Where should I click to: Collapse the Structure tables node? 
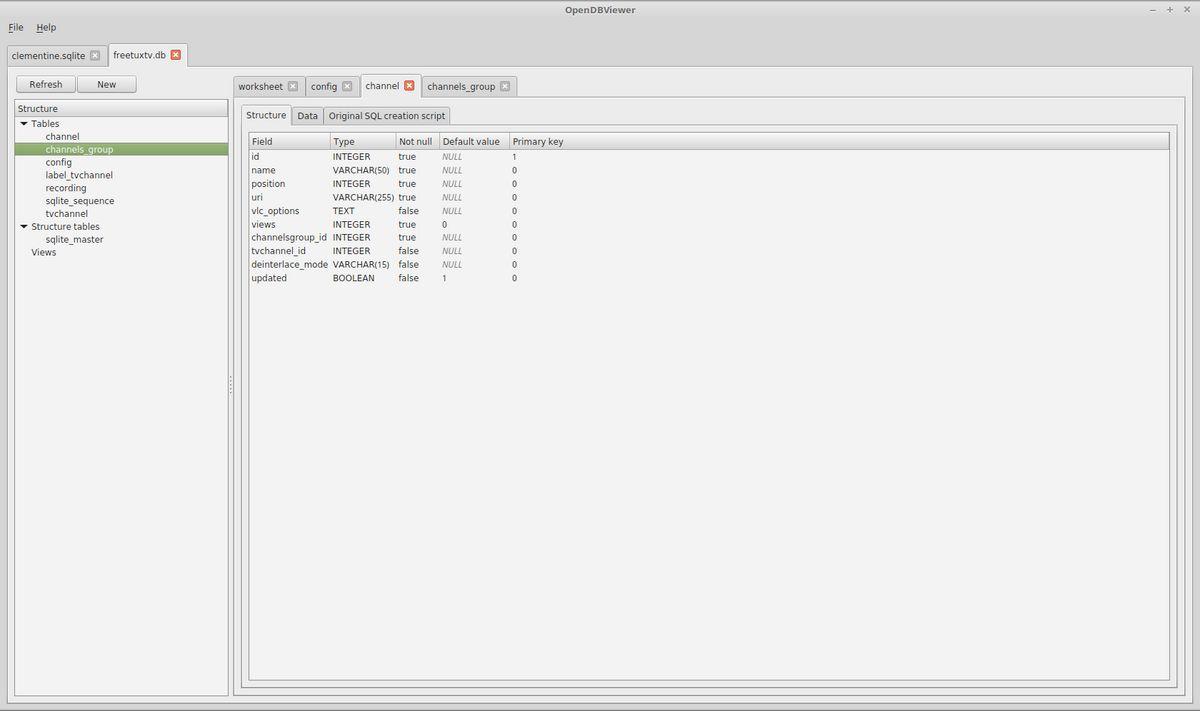pyautogui.click(x=24, y=227)
